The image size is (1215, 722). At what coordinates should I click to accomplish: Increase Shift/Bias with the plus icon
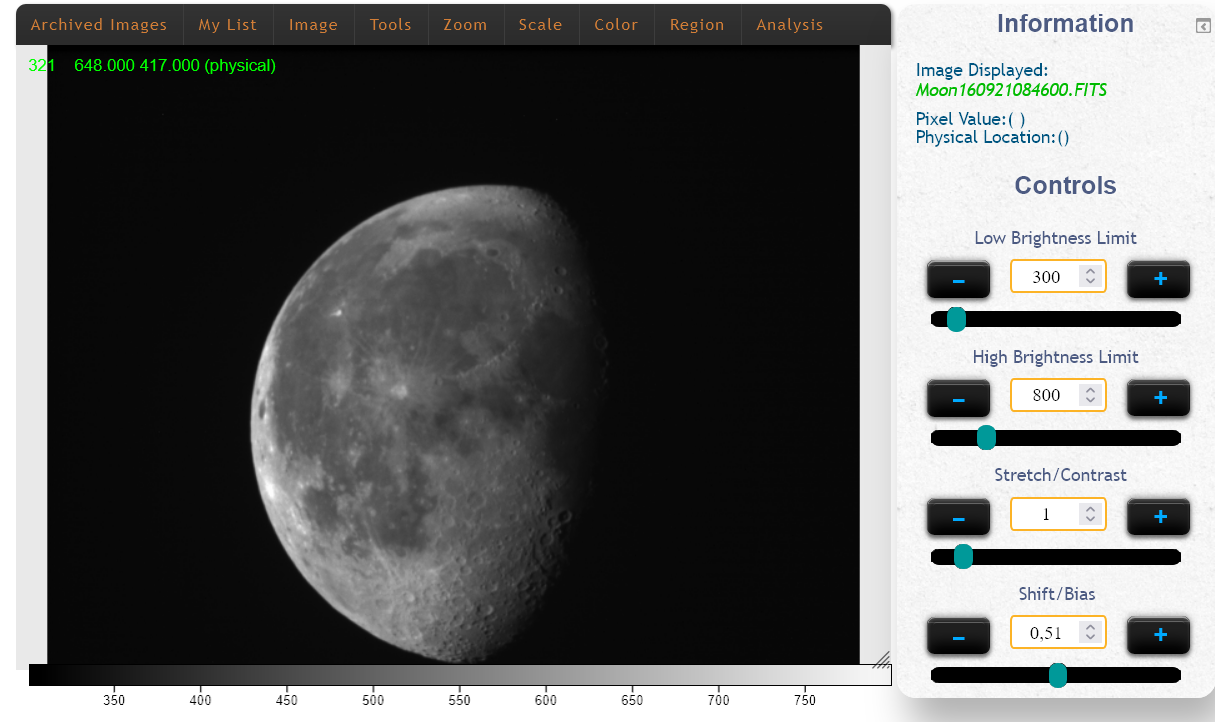tap(1158, 635)
